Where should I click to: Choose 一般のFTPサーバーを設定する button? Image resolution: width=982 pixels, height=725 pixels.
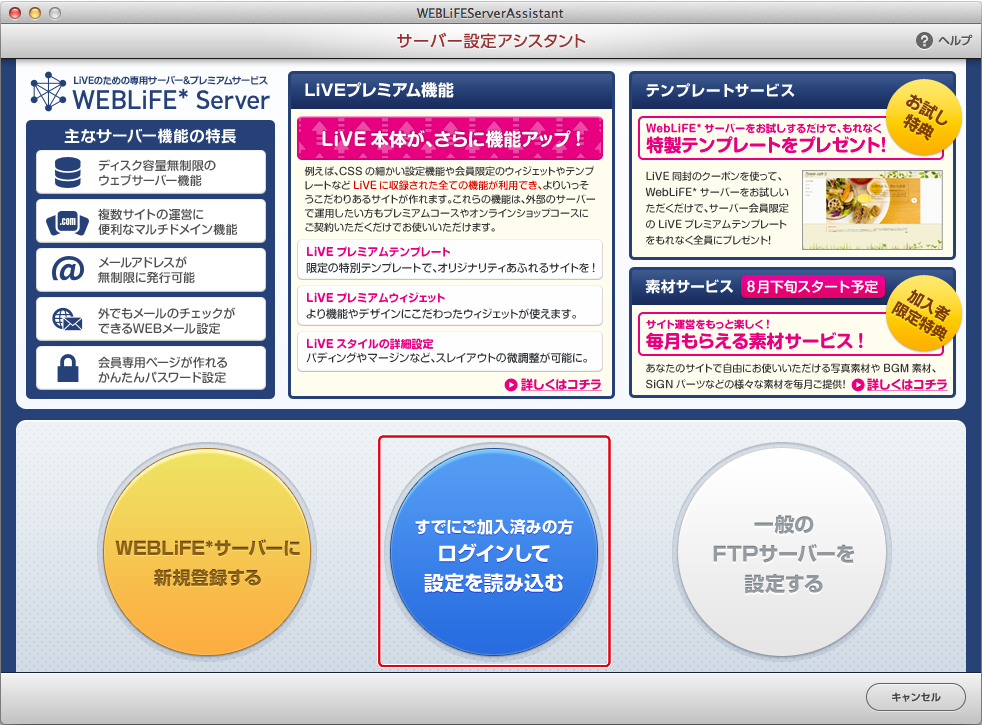783,552
